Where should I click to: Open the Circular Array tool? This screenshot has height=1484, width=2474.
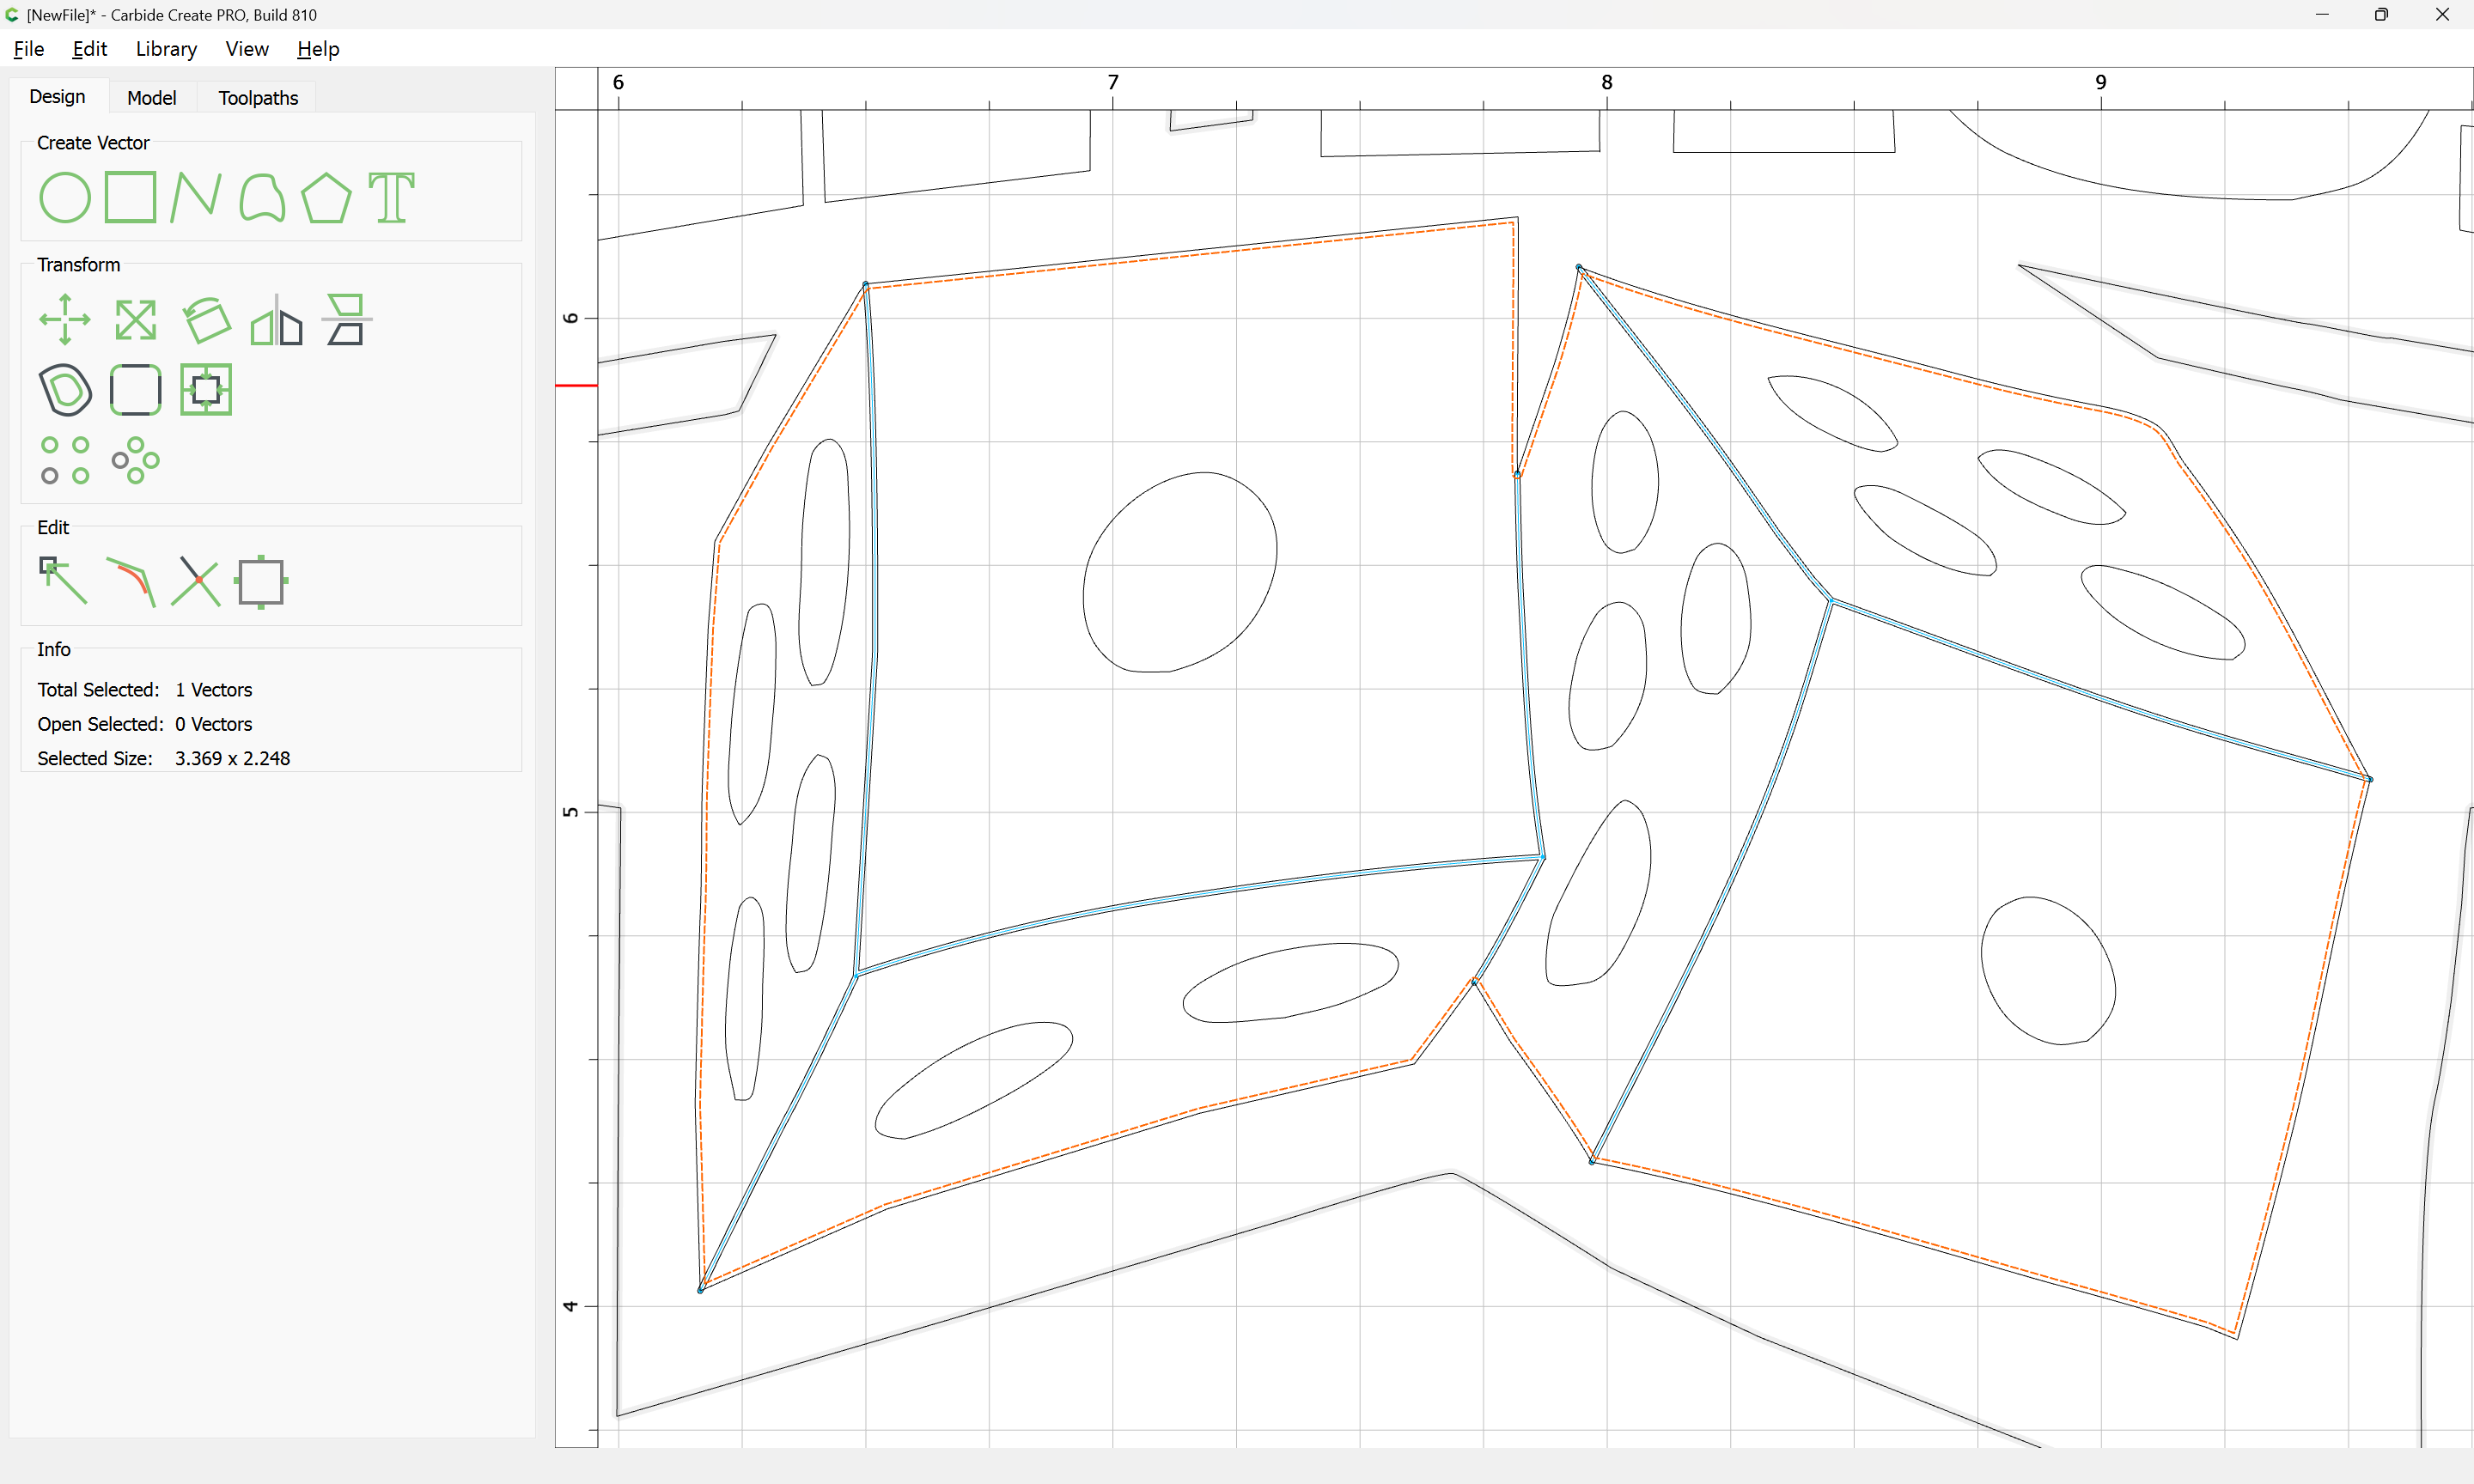(135, 460)
